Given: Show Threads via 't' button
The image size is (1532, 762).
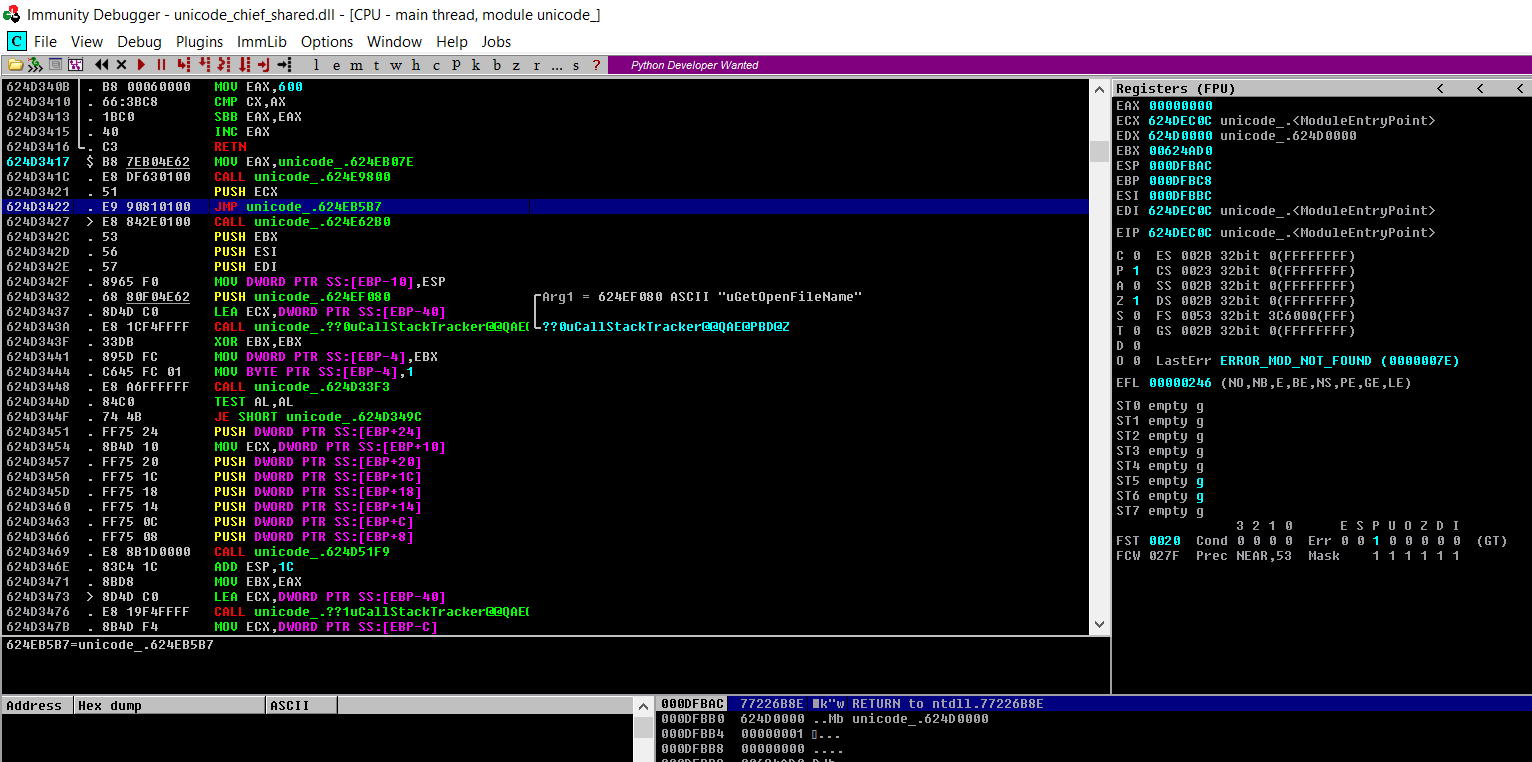Looking at the screenshot, I should click(x=377, y=65).
